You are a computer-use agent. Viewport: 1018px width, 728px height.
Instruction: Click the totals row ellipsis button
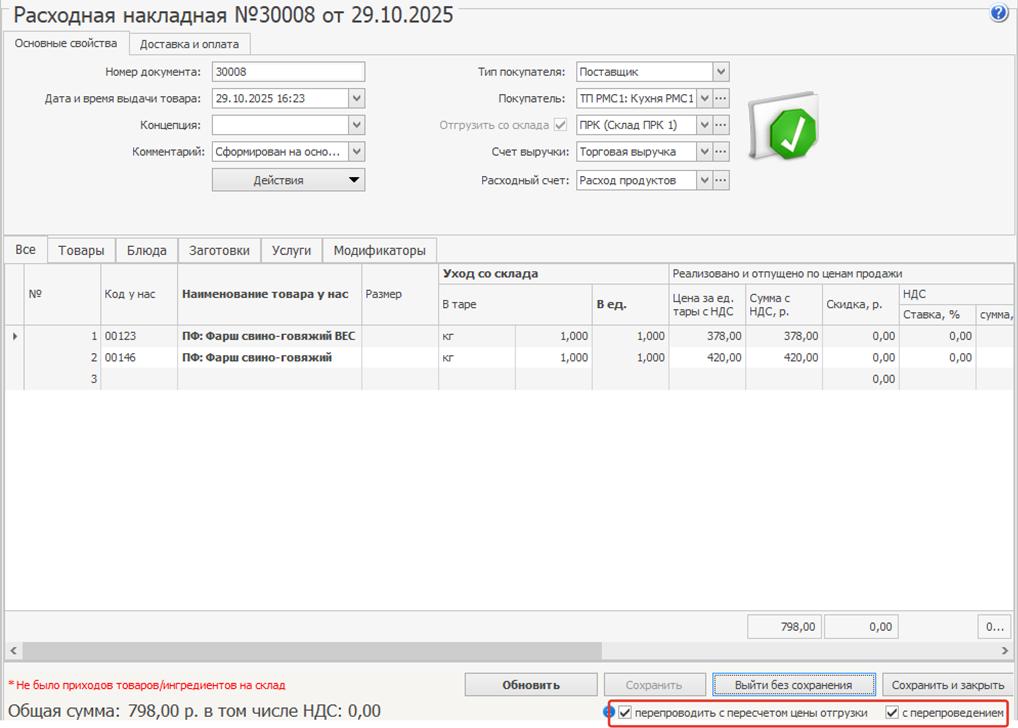tap(993, 627)
